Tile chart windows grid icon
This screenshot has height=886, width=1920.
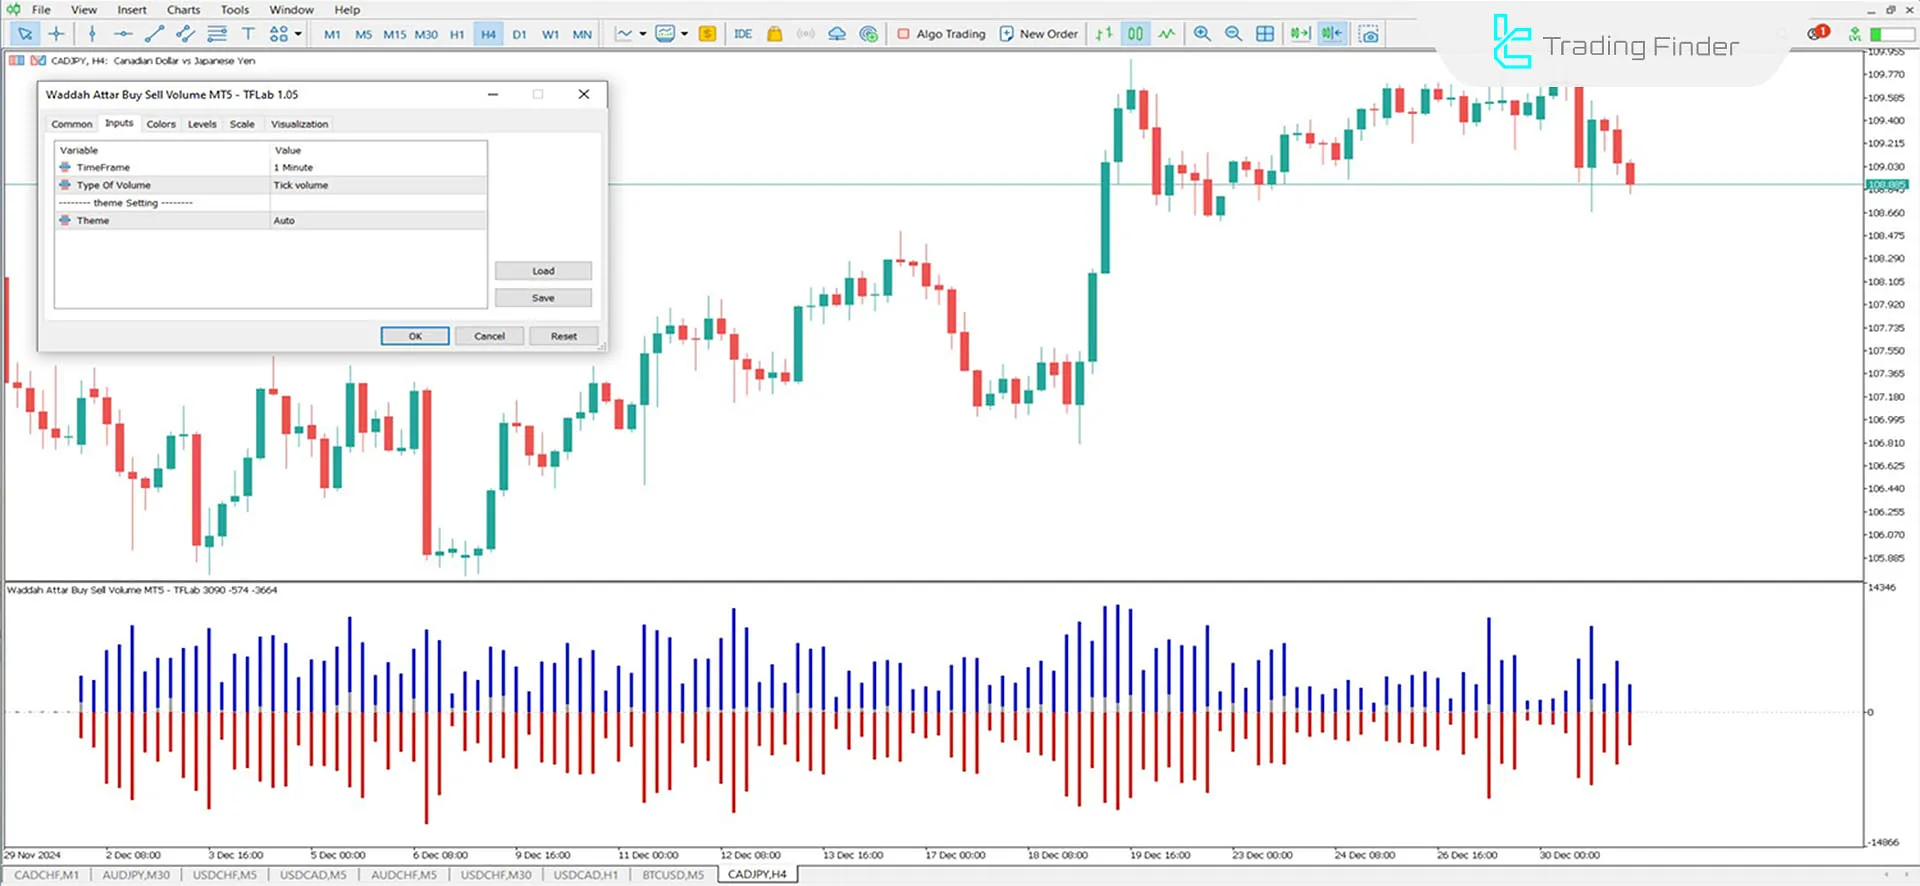tap(1265, 34)
